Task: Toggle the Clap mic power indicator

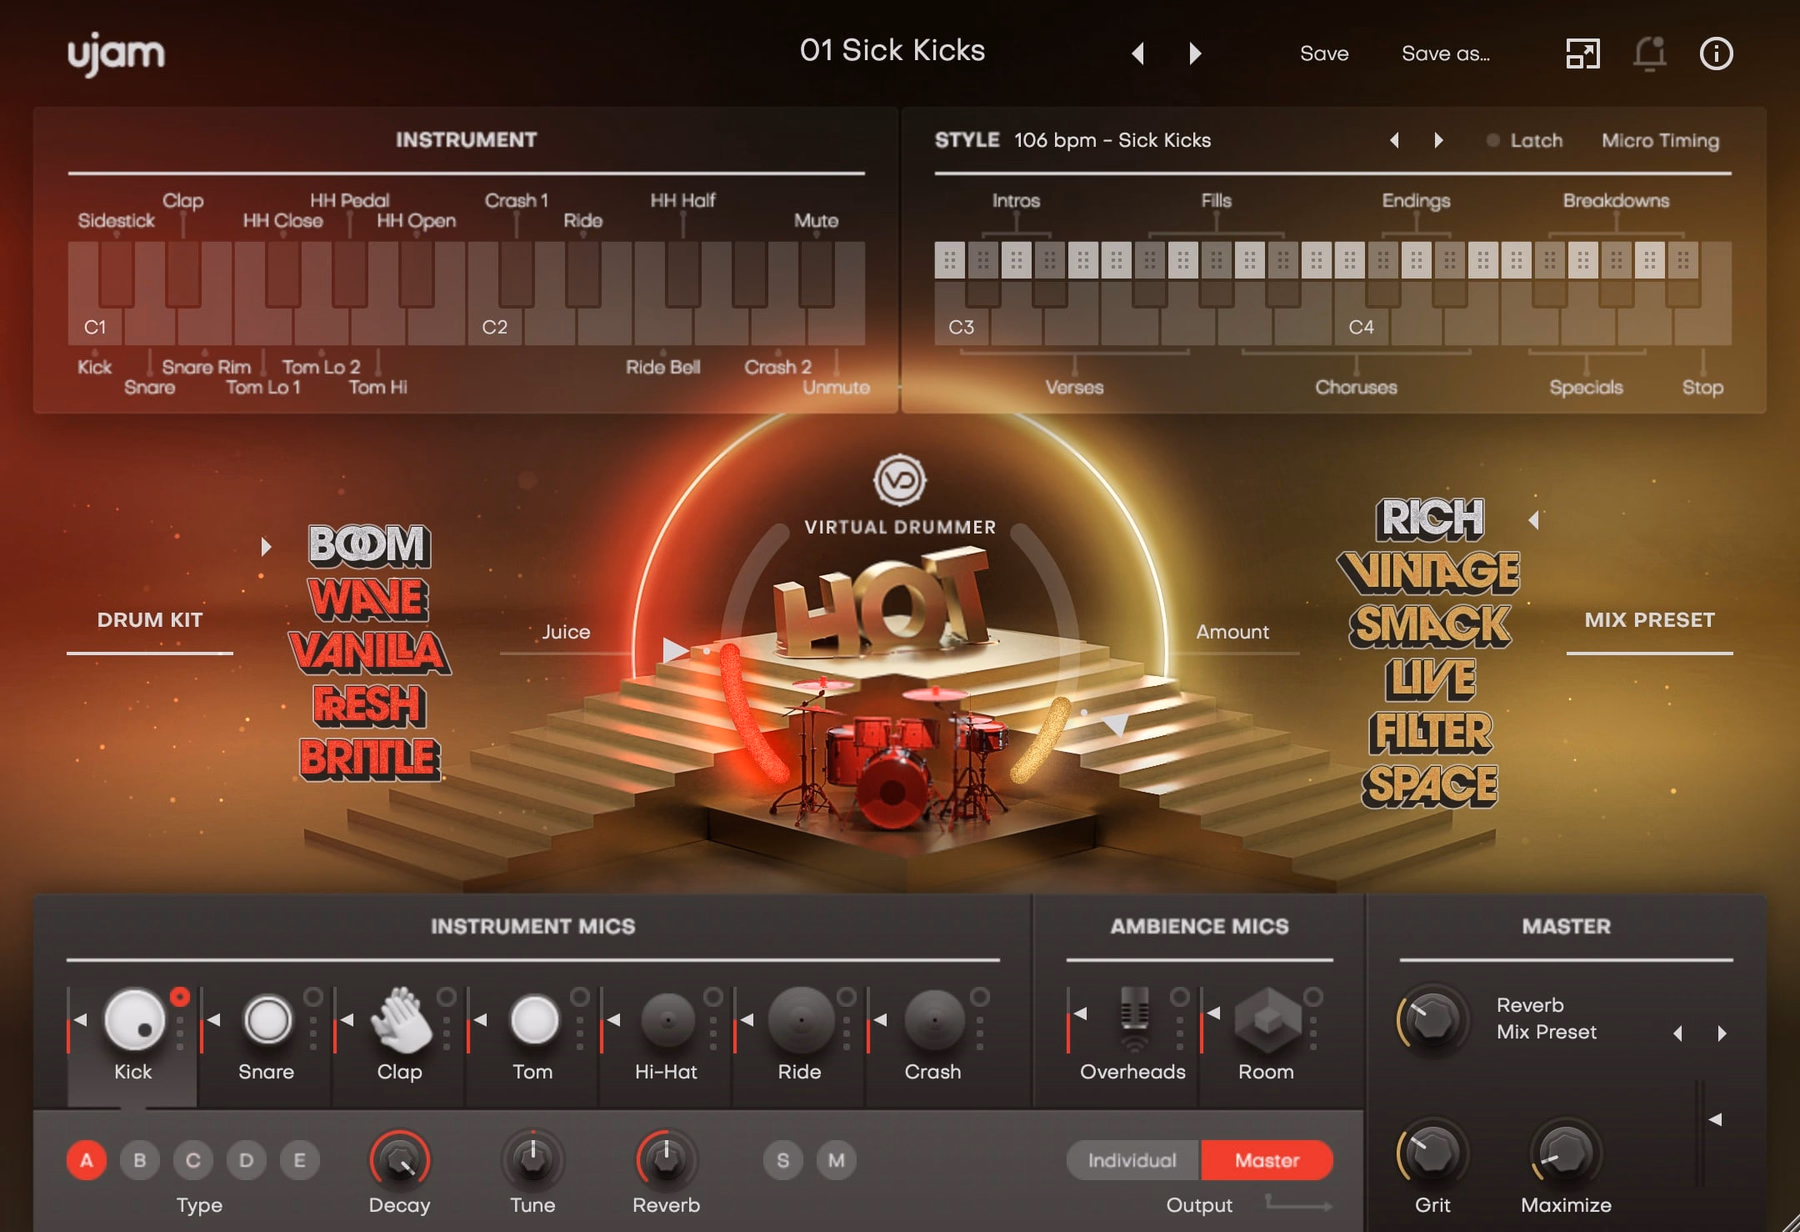Action: tap(447, 997)
